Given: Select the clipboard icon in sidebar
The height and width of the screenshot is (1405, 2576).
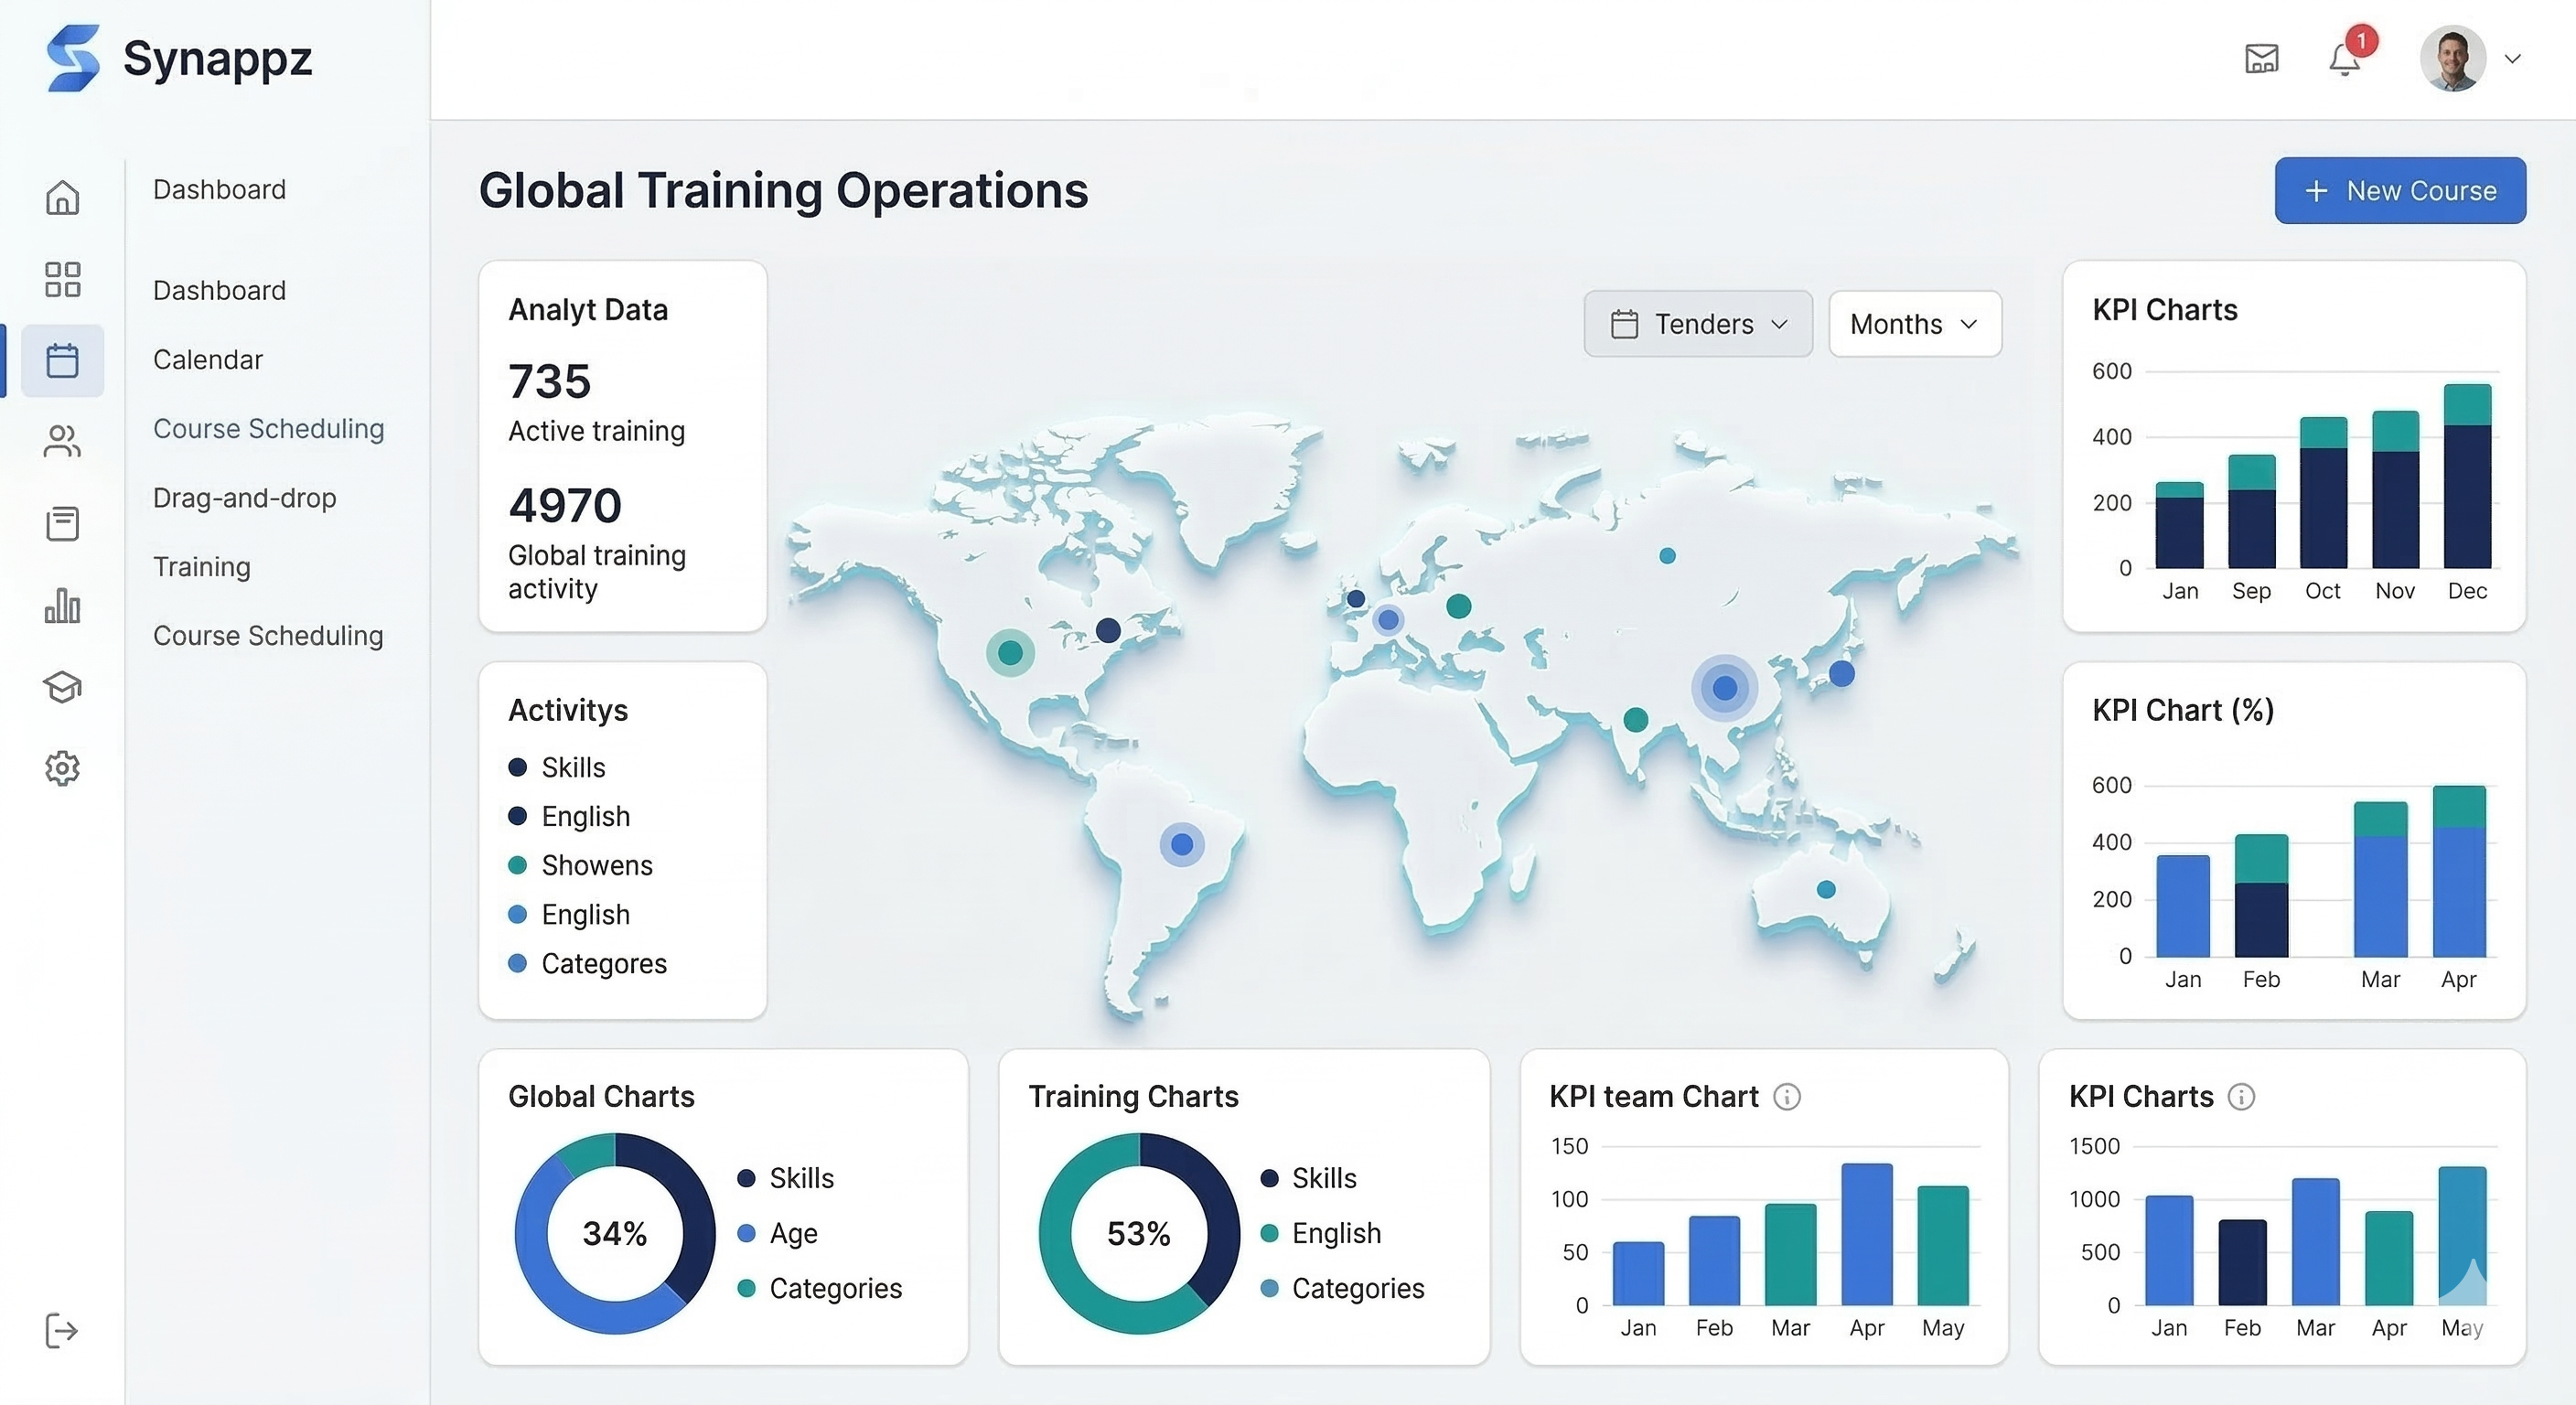Looking at the screenshot, I should (x=63, y=523).
